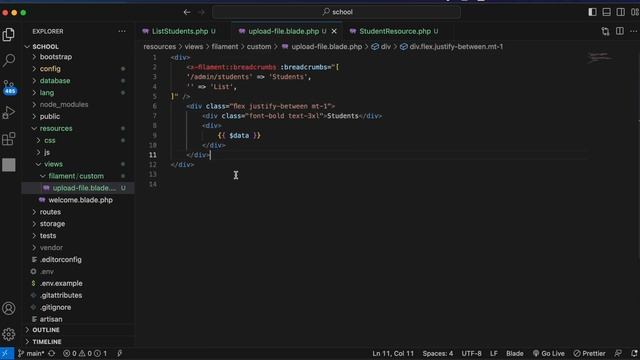Open editor More Actions ellipsis

point(633,31)
